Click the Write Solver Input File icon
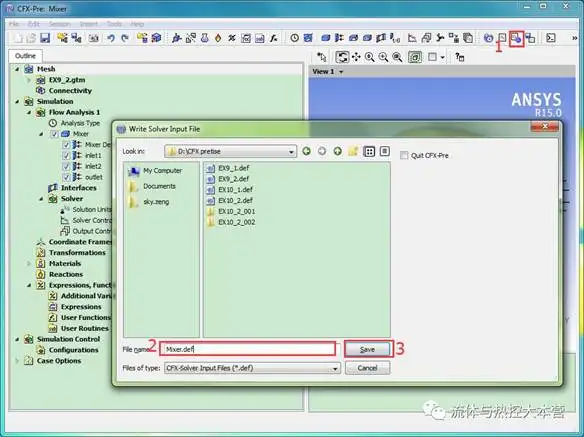This screenshot has height=437, width=584. [516, 38]
